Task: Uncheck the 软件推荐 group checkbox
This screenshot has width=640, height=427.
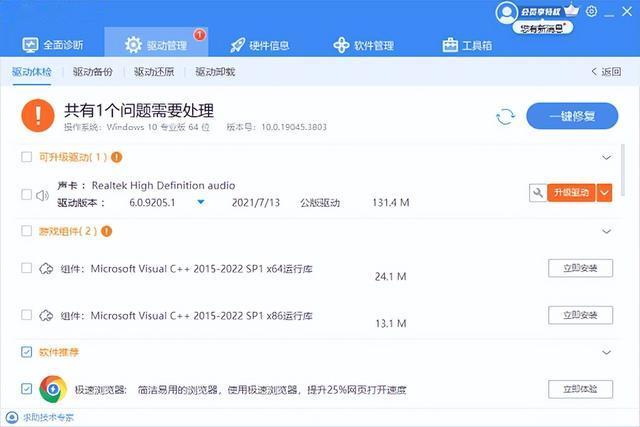Action: tap(27, 352)
